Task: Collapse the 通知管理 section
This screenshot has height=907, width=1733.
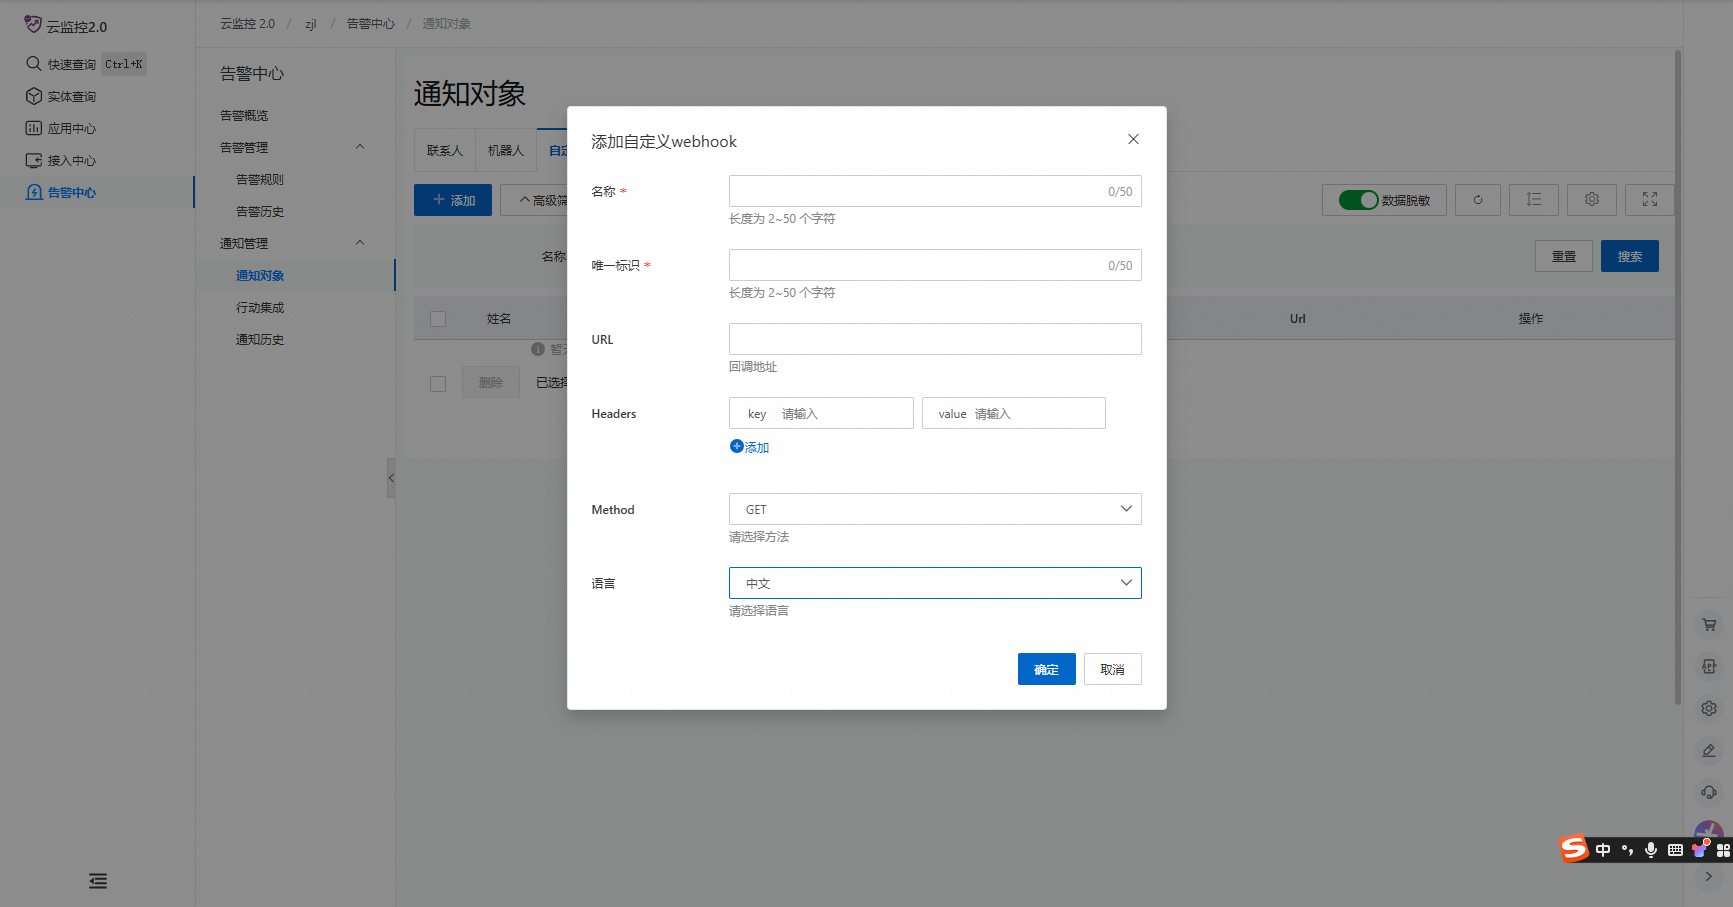Action: [360, 243]
